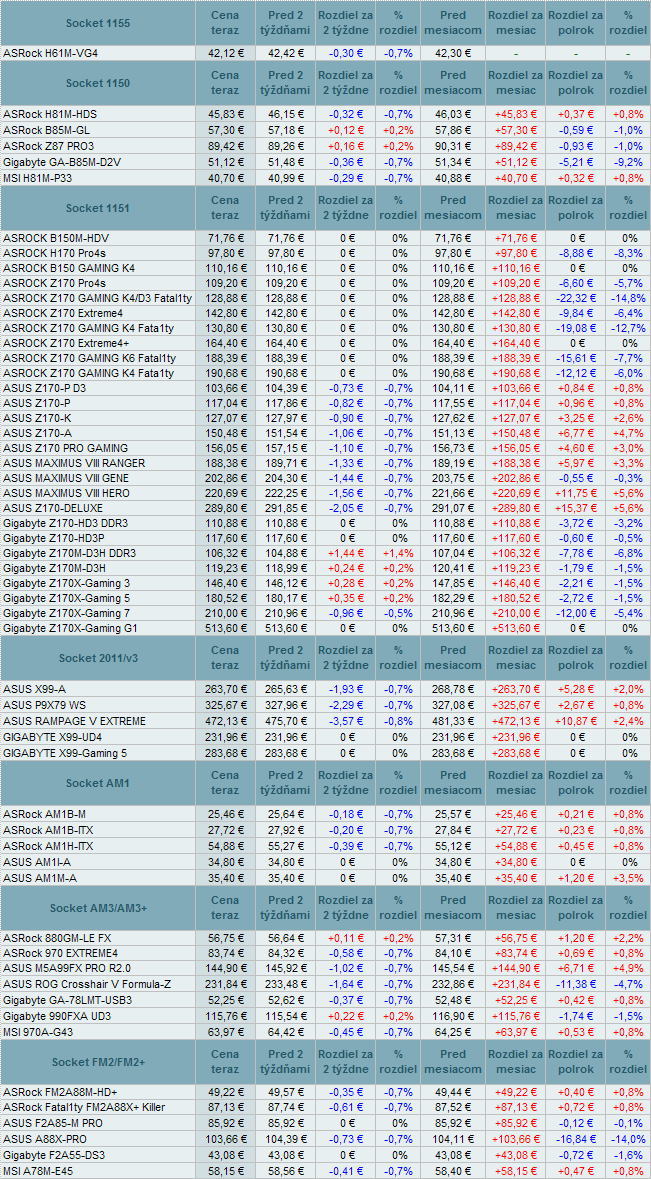Click the ASUS Z170 PRO GAMING name
Screen dimensions: 651x1179
click(x=65, y=447)
